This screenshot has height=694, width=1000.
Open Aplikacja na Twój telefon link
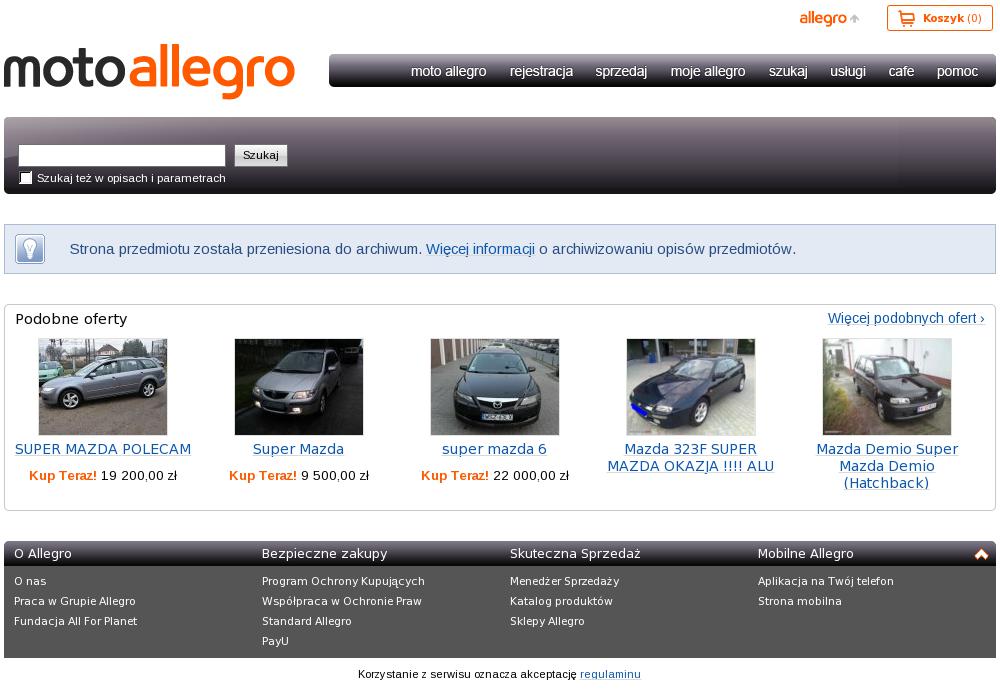[x=826, y=581]
